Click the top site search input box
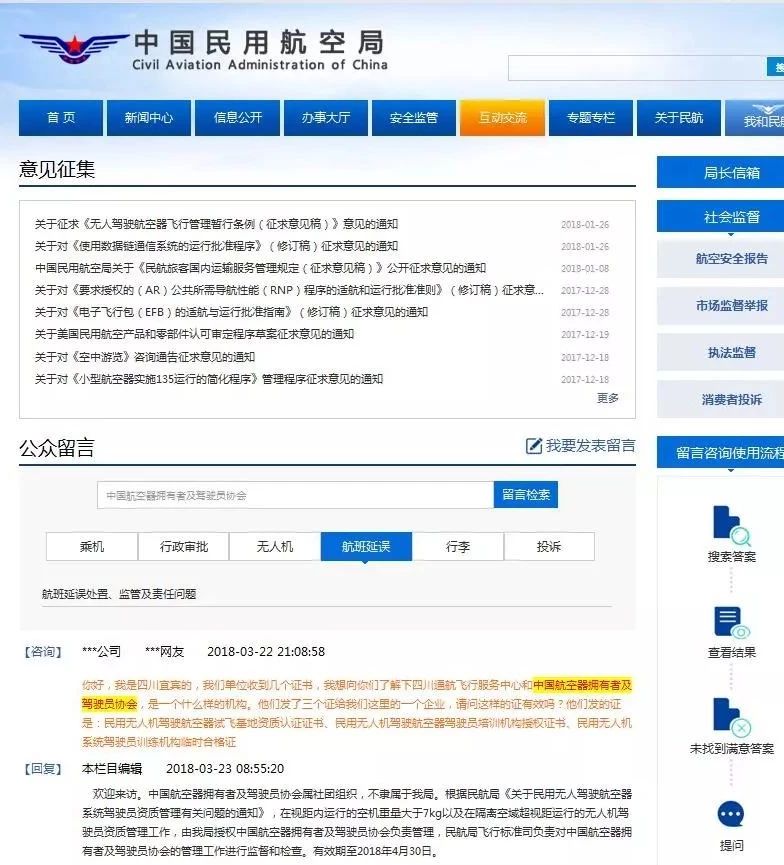The image size is (784, 865). tap(637, 68)
